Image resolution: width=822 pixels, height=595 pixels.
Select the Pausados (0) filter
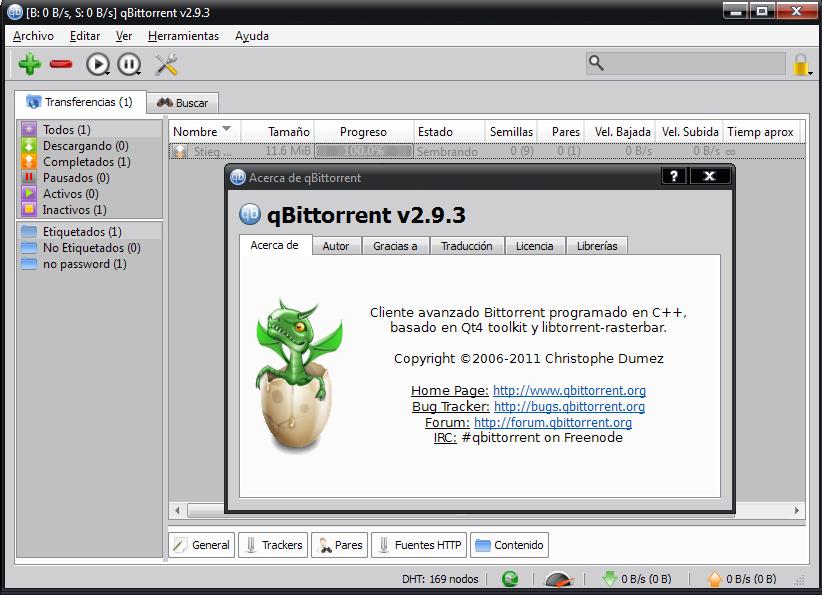coord(90,178)
